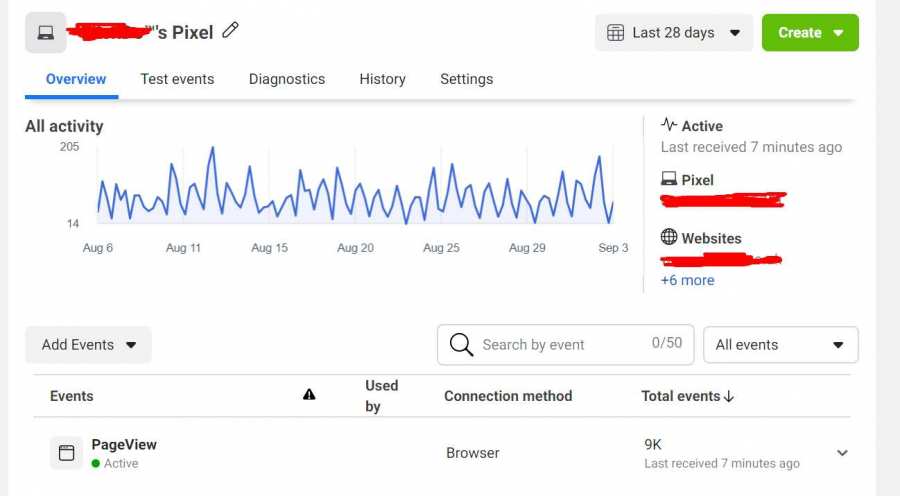Click the calendar icon in date range selector

617,33
